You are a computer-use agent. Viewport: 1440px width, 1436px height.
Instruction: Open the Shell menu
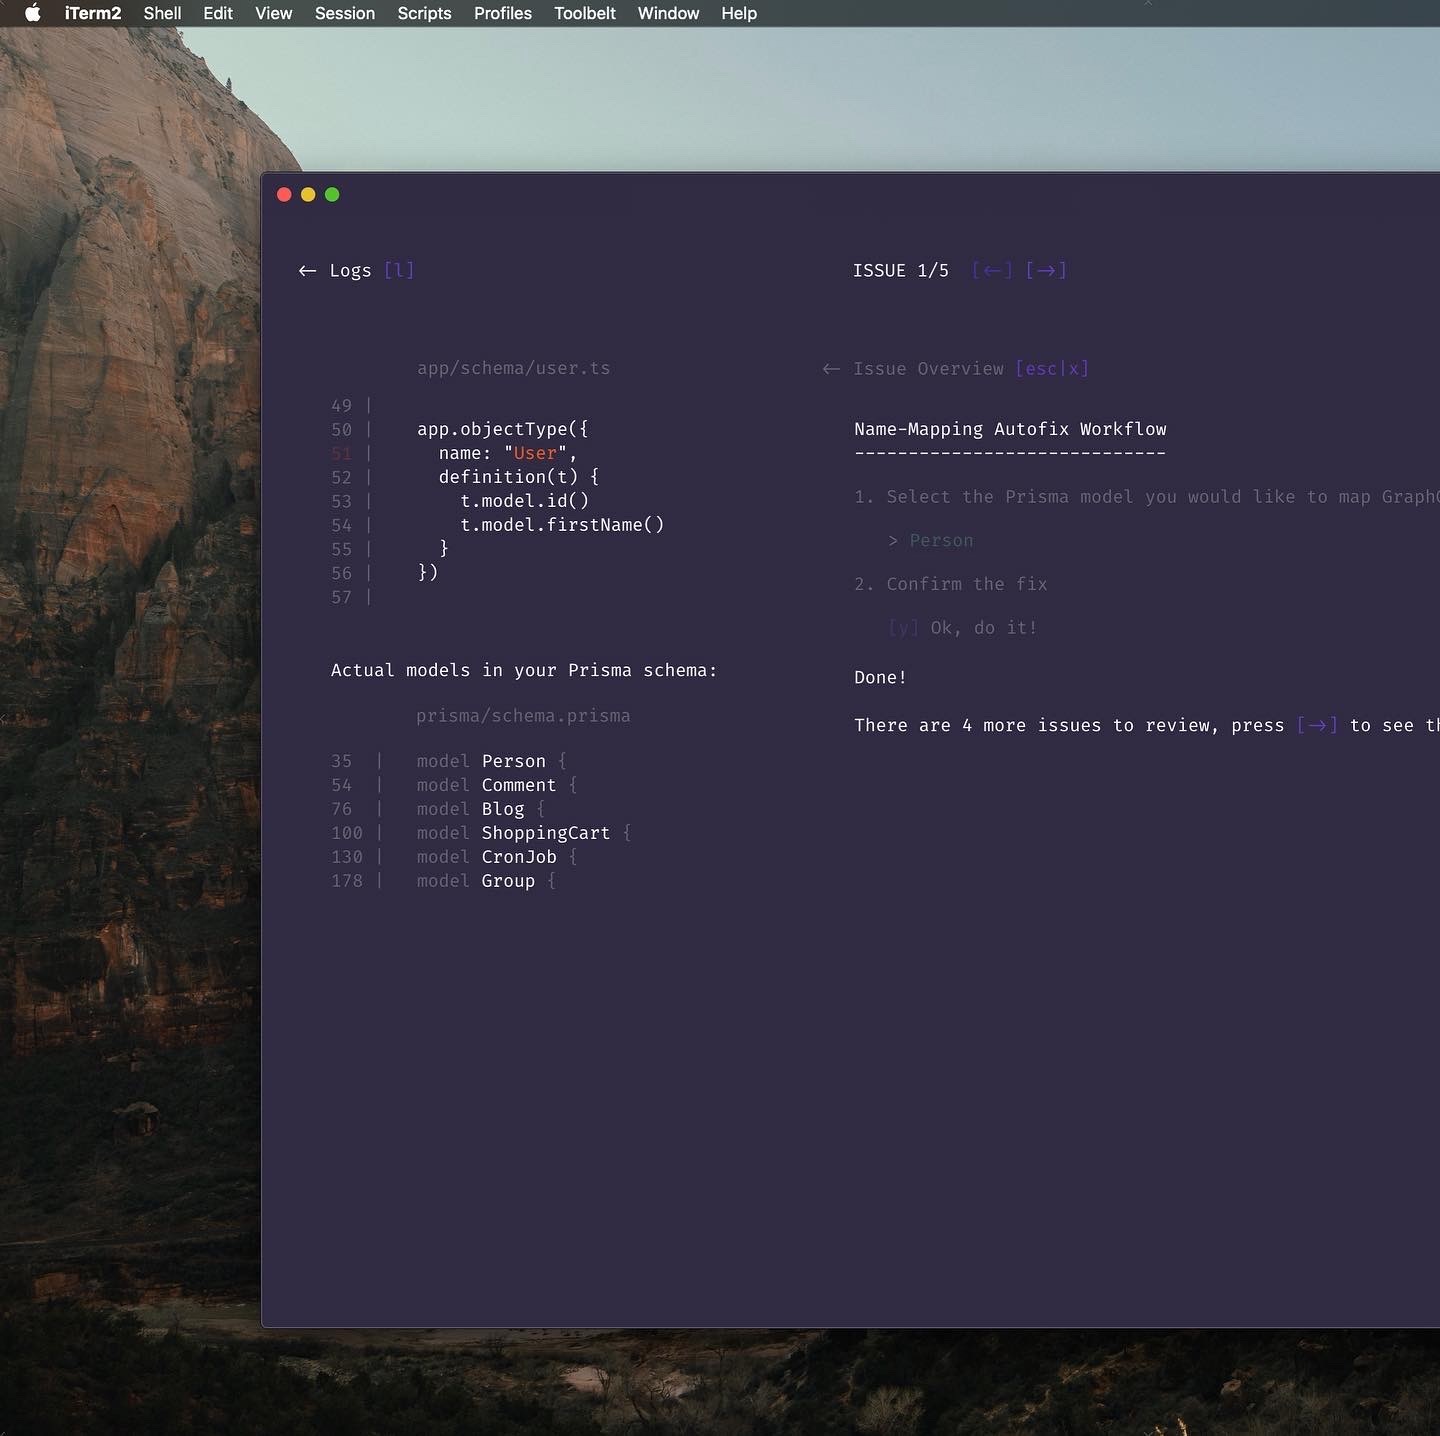(162, 13)
